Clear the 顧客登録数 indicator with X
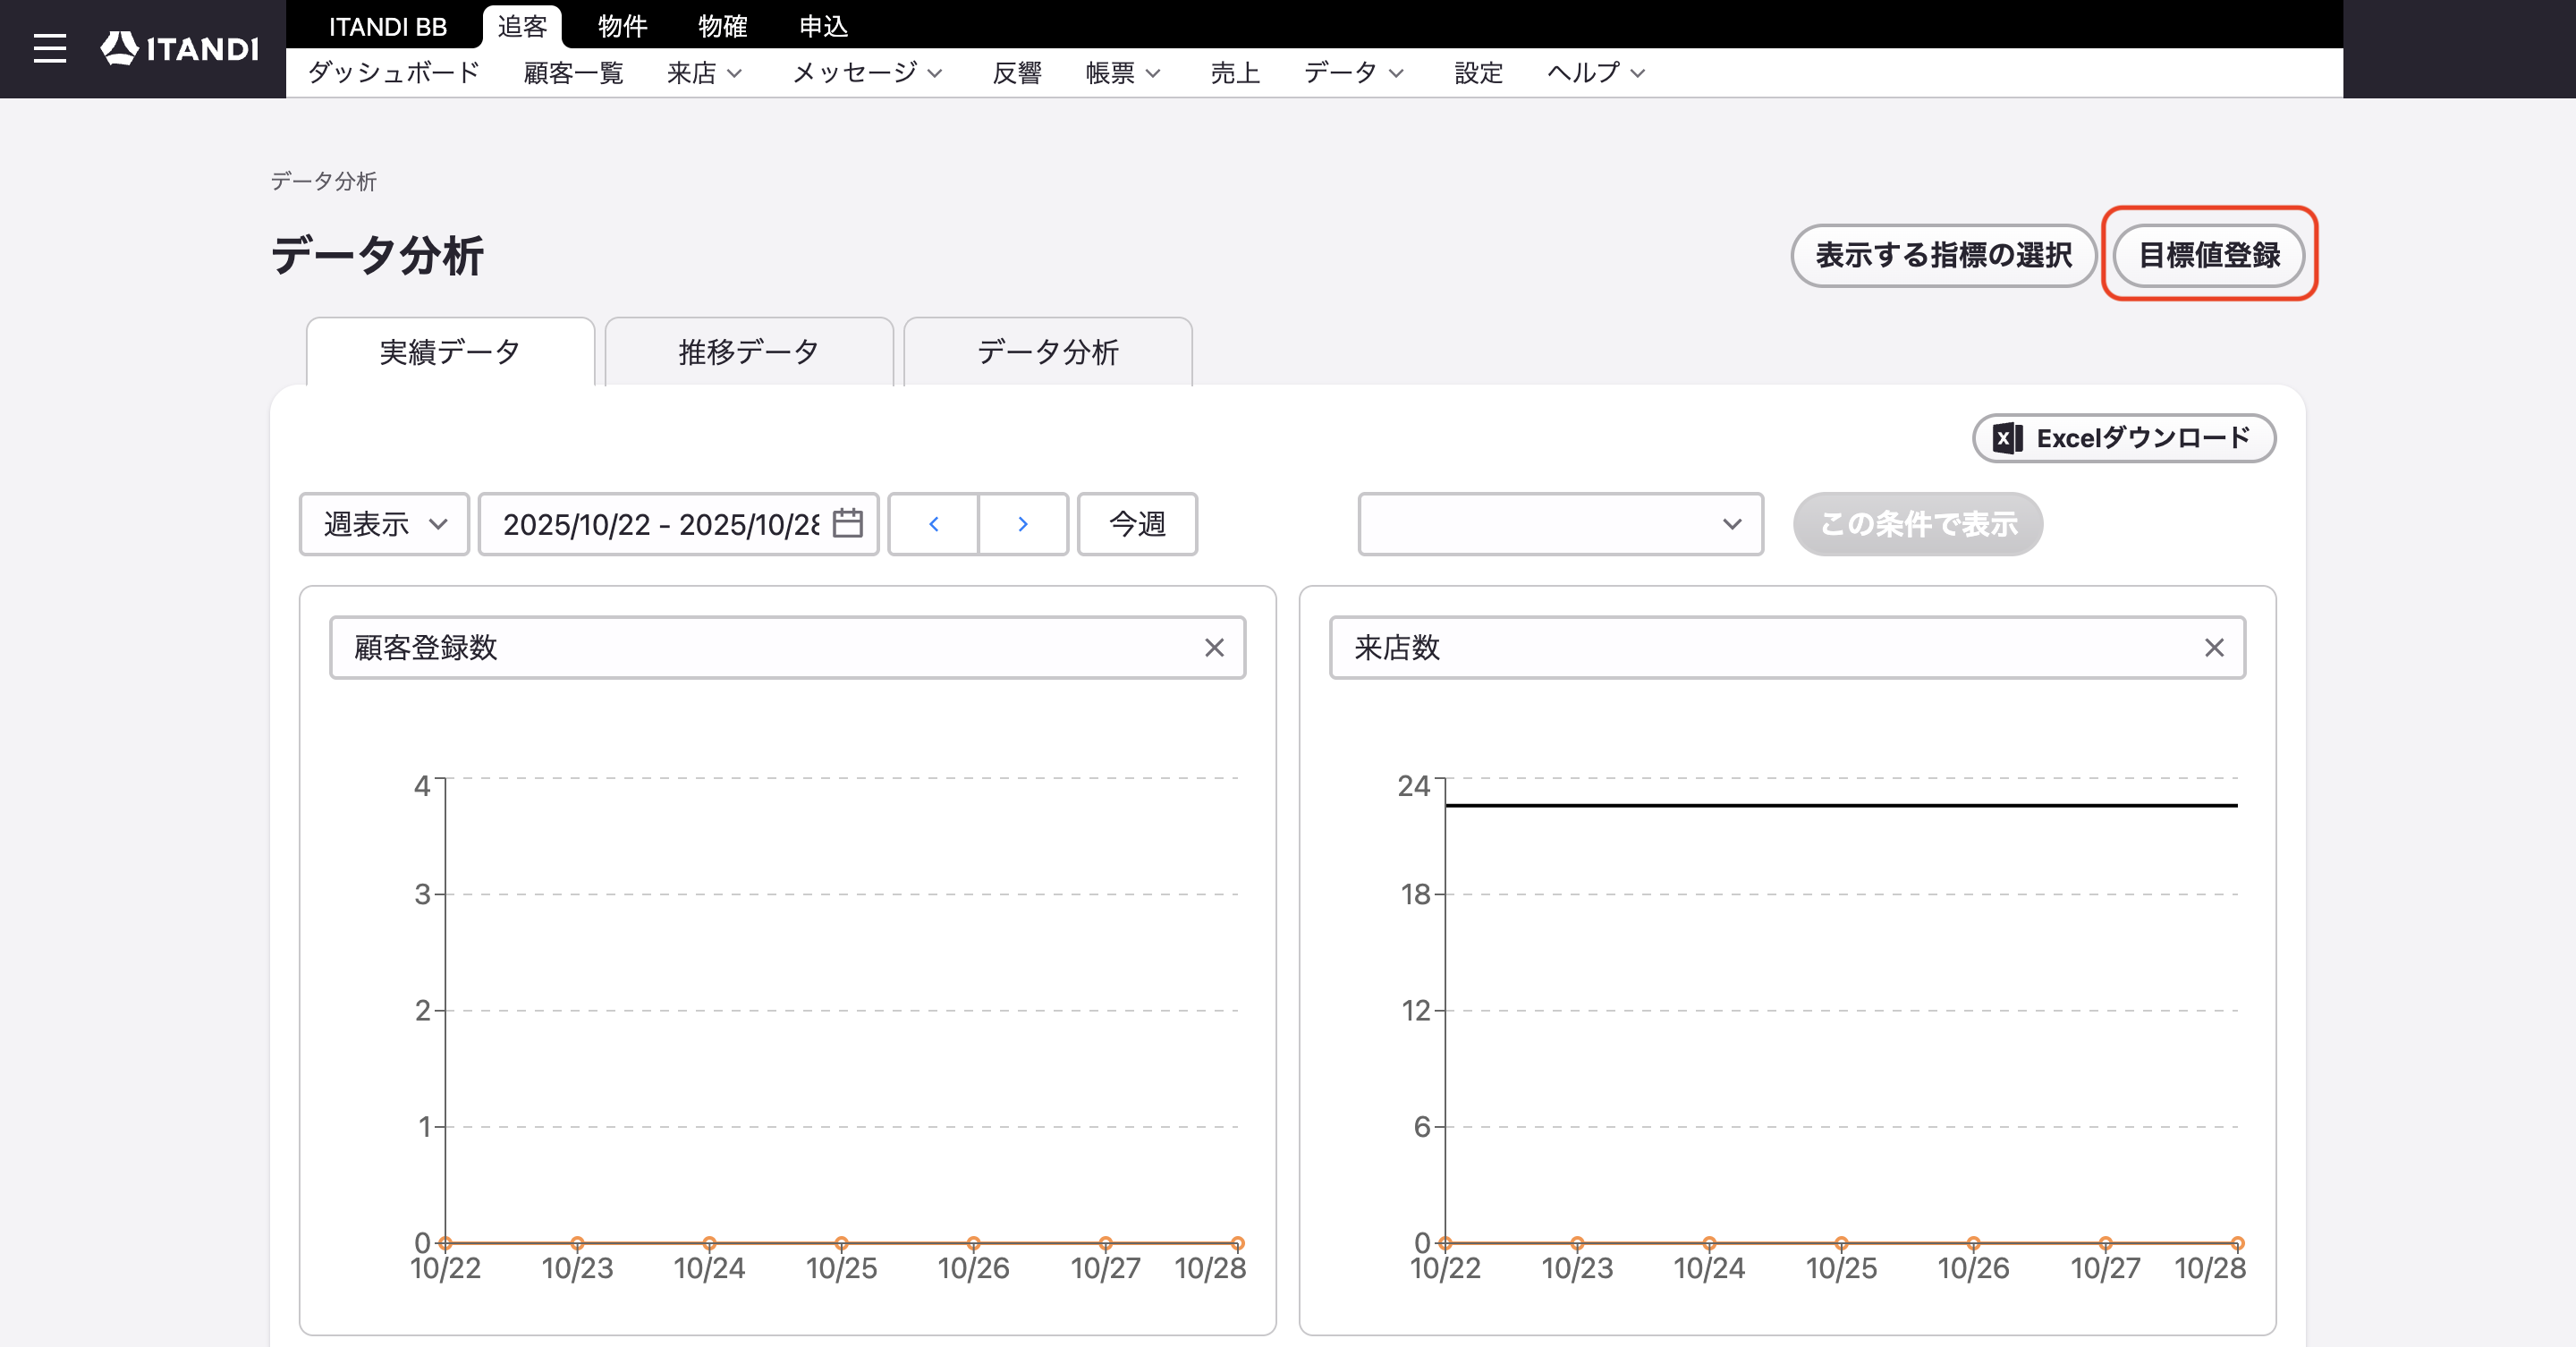This screenshot has width=2576, height=1347. (x=1214, y=648)
